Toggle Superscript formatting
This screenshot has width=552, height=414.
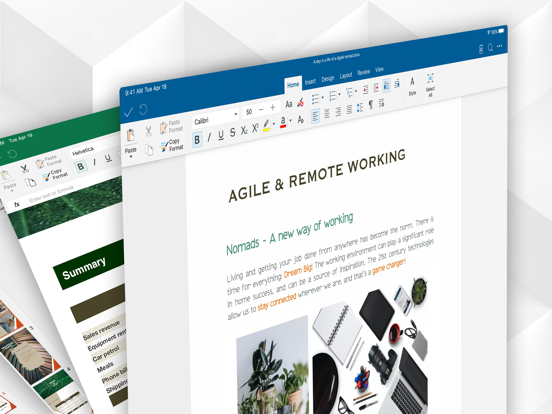click(255, 128)
